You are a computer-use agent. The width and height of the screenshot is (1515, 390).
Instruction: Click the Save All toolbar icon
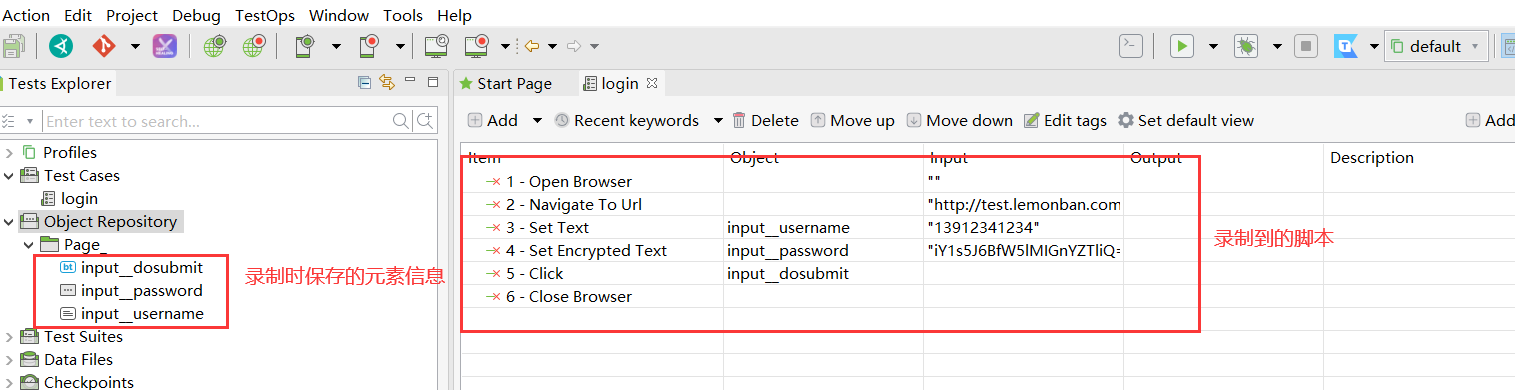13,46
